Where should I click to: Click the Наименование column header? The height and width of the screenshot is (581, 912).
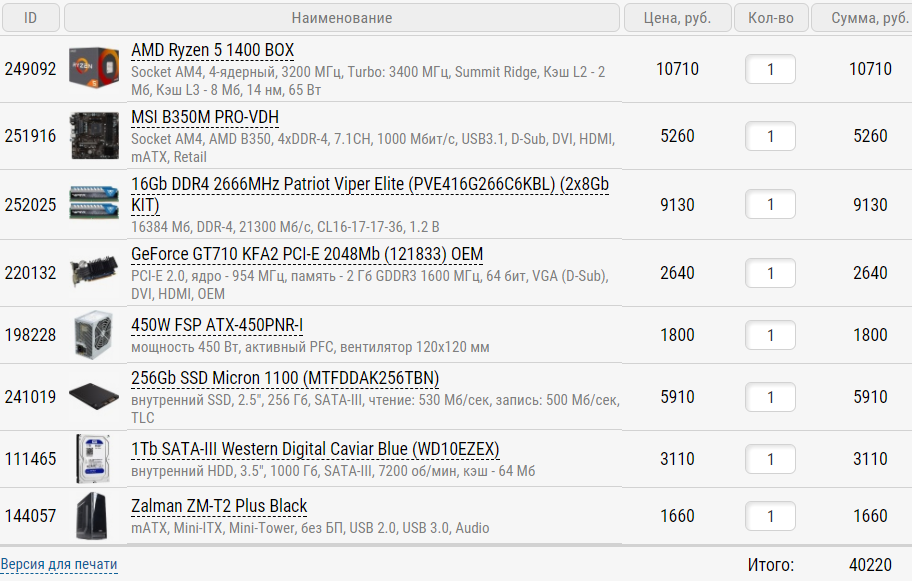point(341,17)
